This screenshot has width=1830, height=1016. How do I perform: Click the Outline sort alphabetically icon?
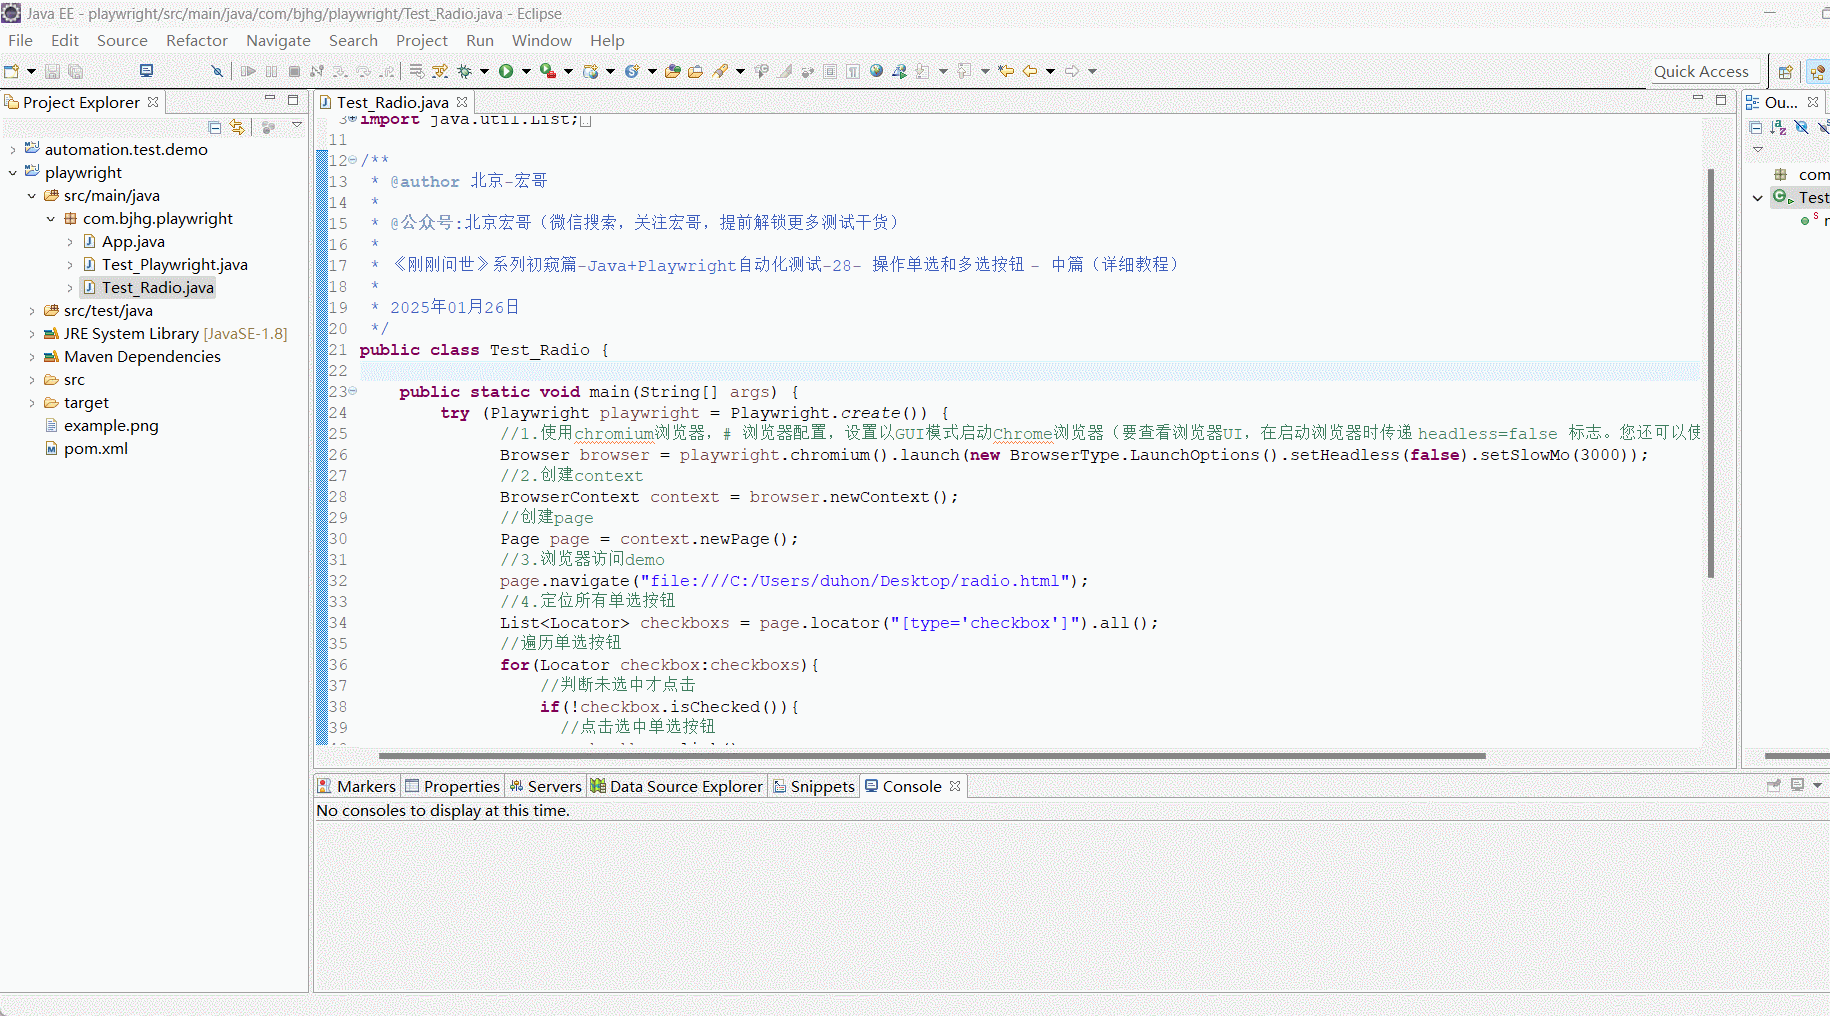click(1778, 127)
